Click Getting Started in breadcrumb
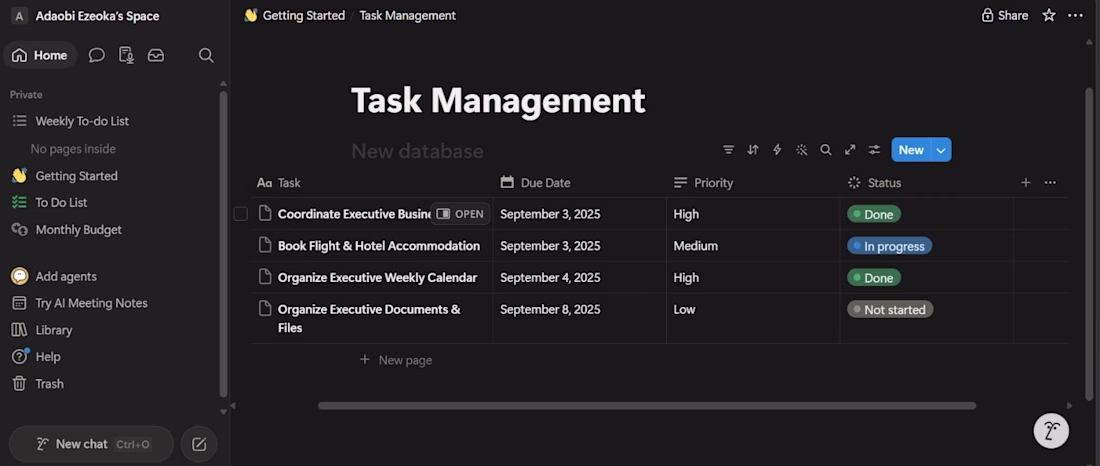 [x=304, y=15]
